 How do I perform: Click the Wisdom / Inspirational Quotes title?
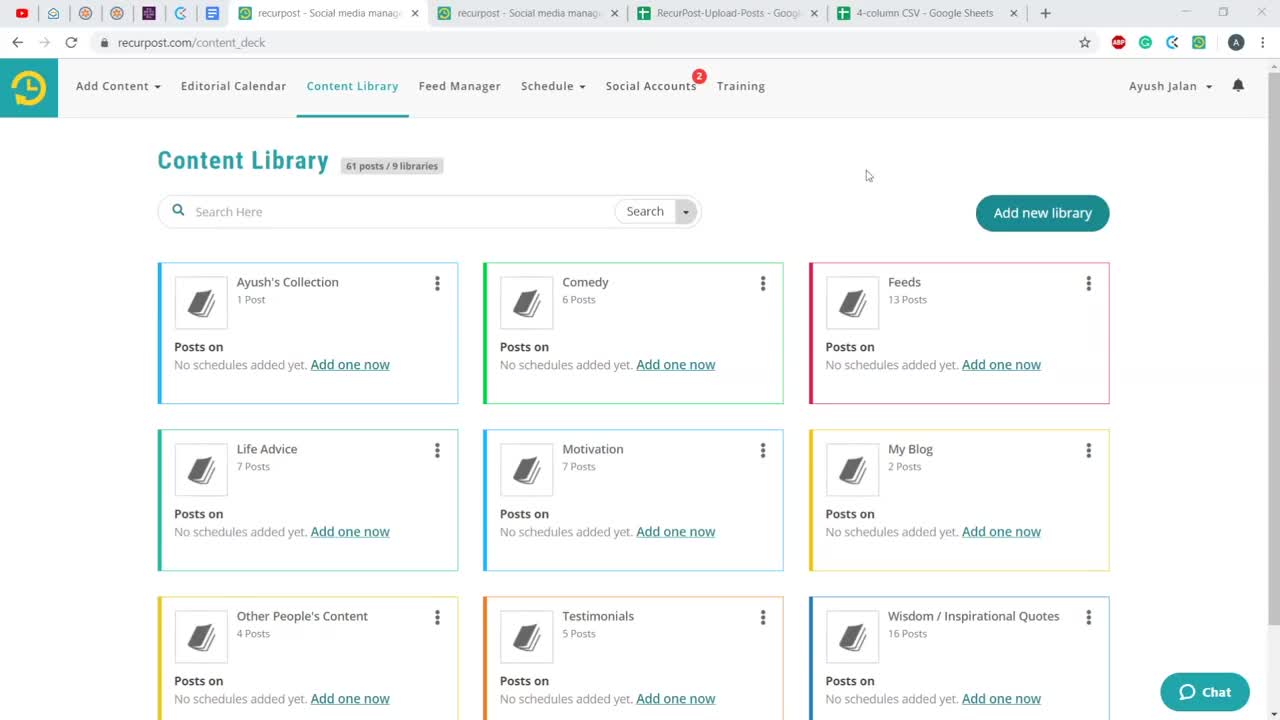[x=973, y=616]
